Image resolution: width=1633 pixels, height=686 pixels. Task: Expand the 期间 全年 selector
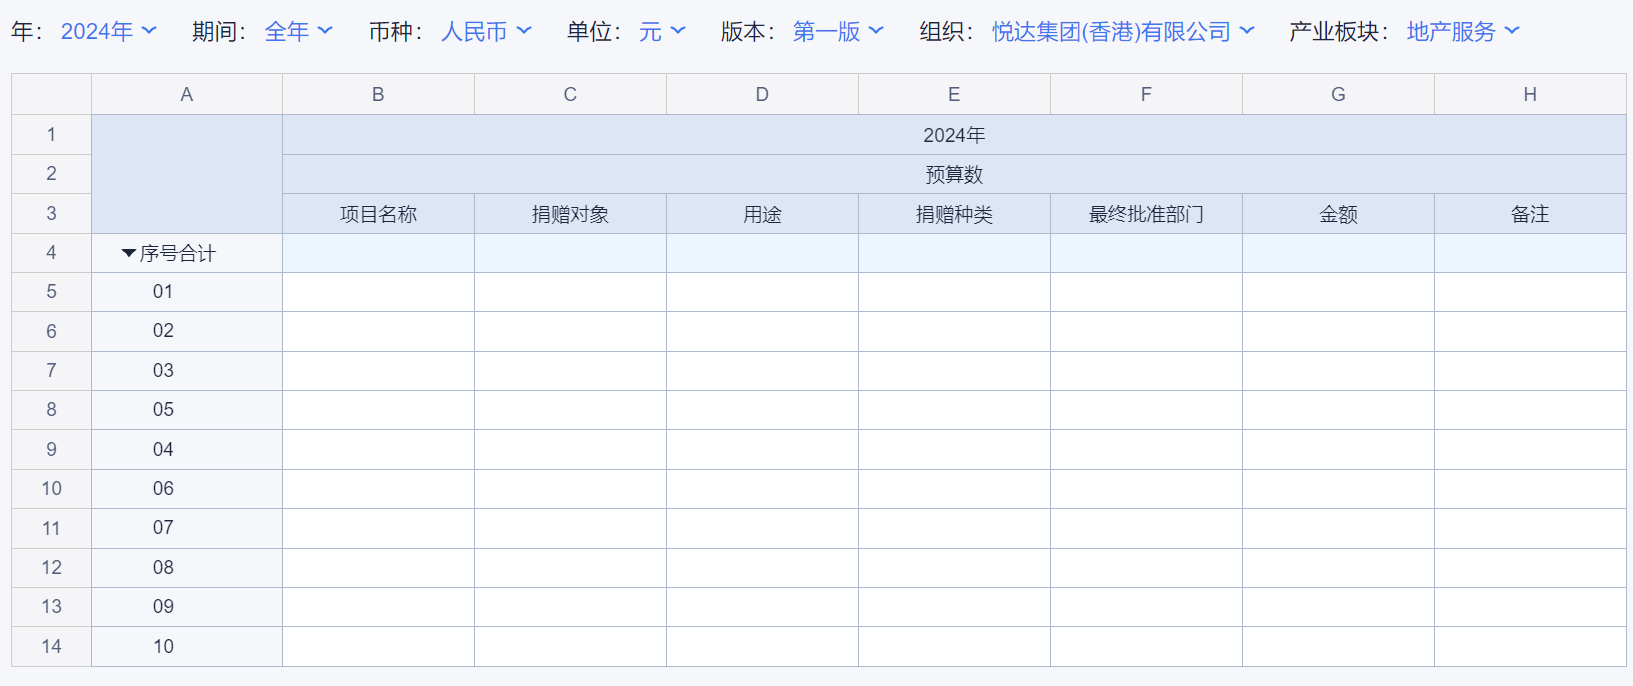pos(298,32)
